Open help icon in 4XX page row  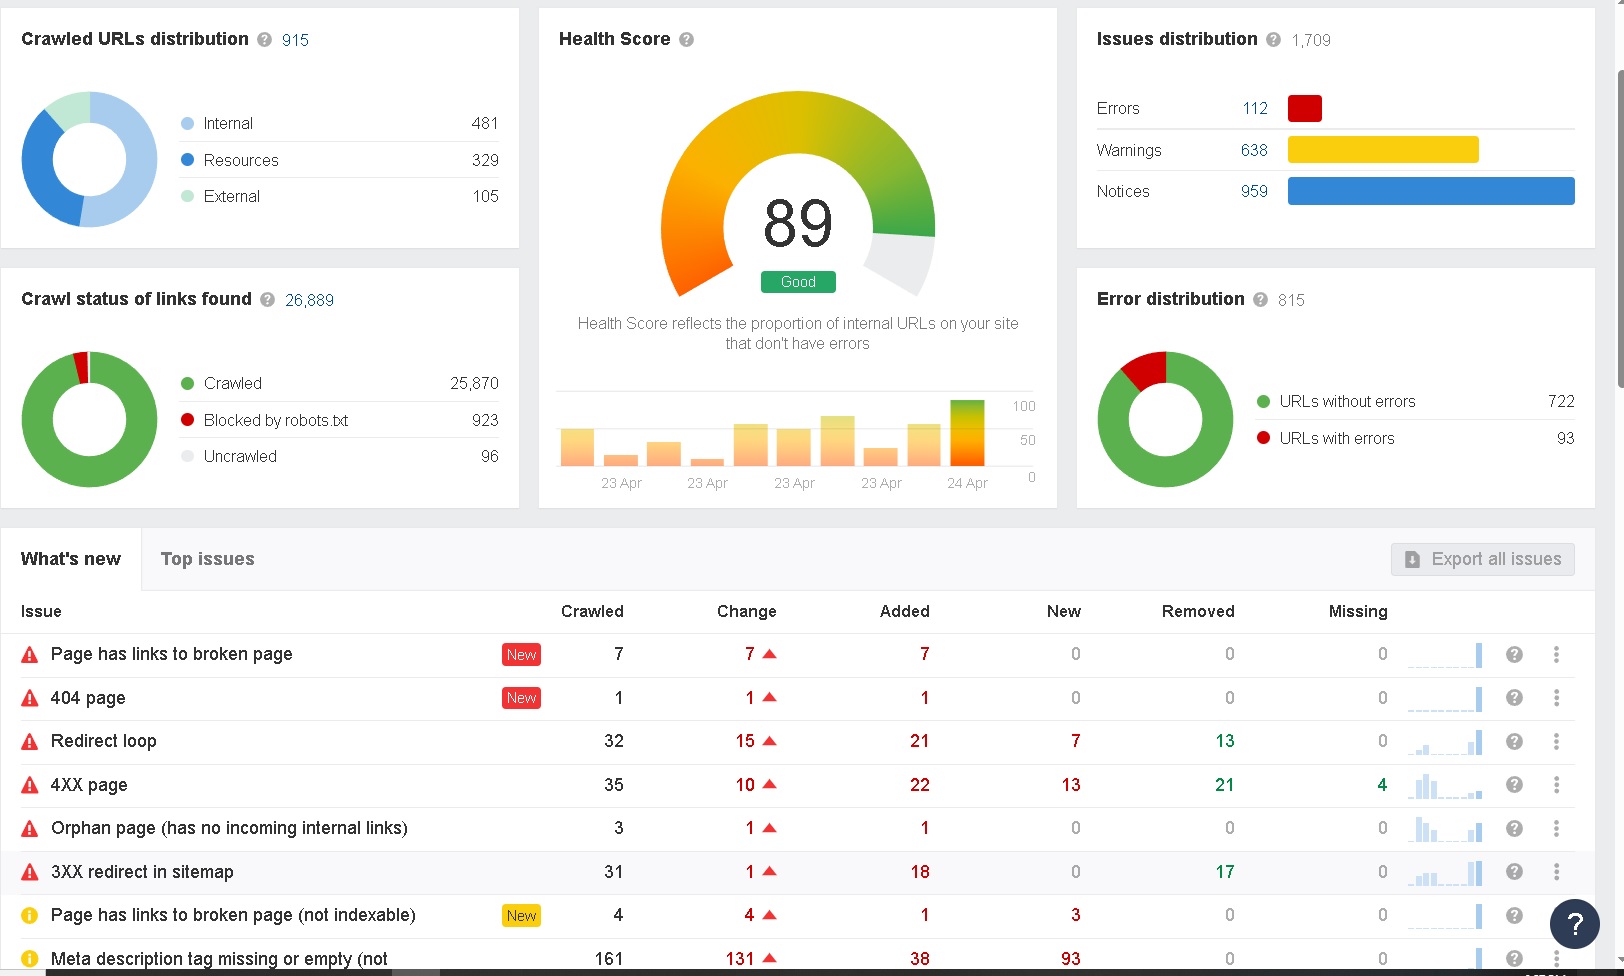(x=1514, y=785)
